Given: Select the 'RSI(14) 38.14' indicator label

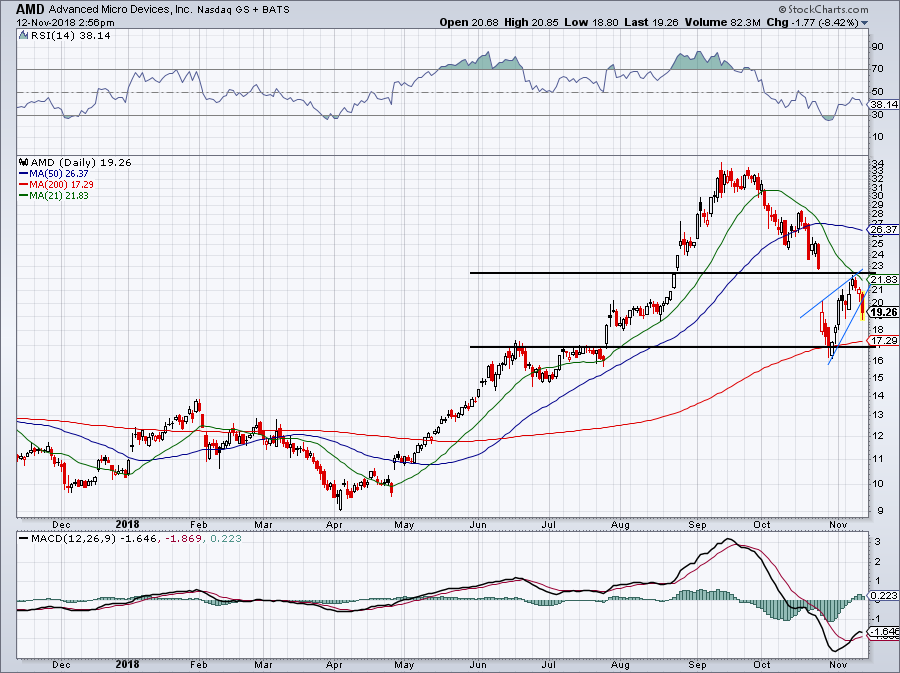Looking at the screenshot, I should point(71,35).
